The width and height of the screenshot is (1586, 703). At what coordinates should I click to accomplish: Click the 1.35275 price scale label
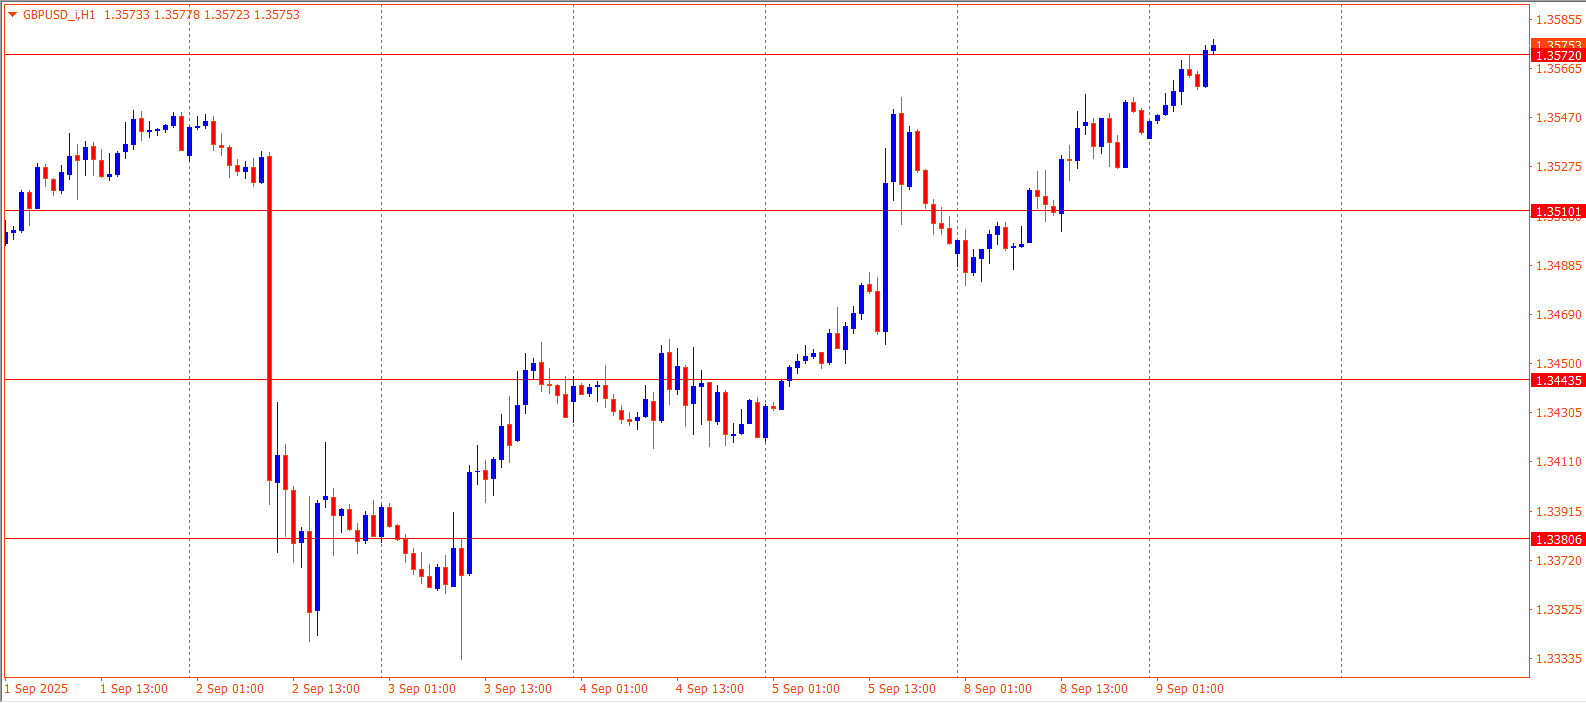pyautogui.click(x=1558, y=167)
